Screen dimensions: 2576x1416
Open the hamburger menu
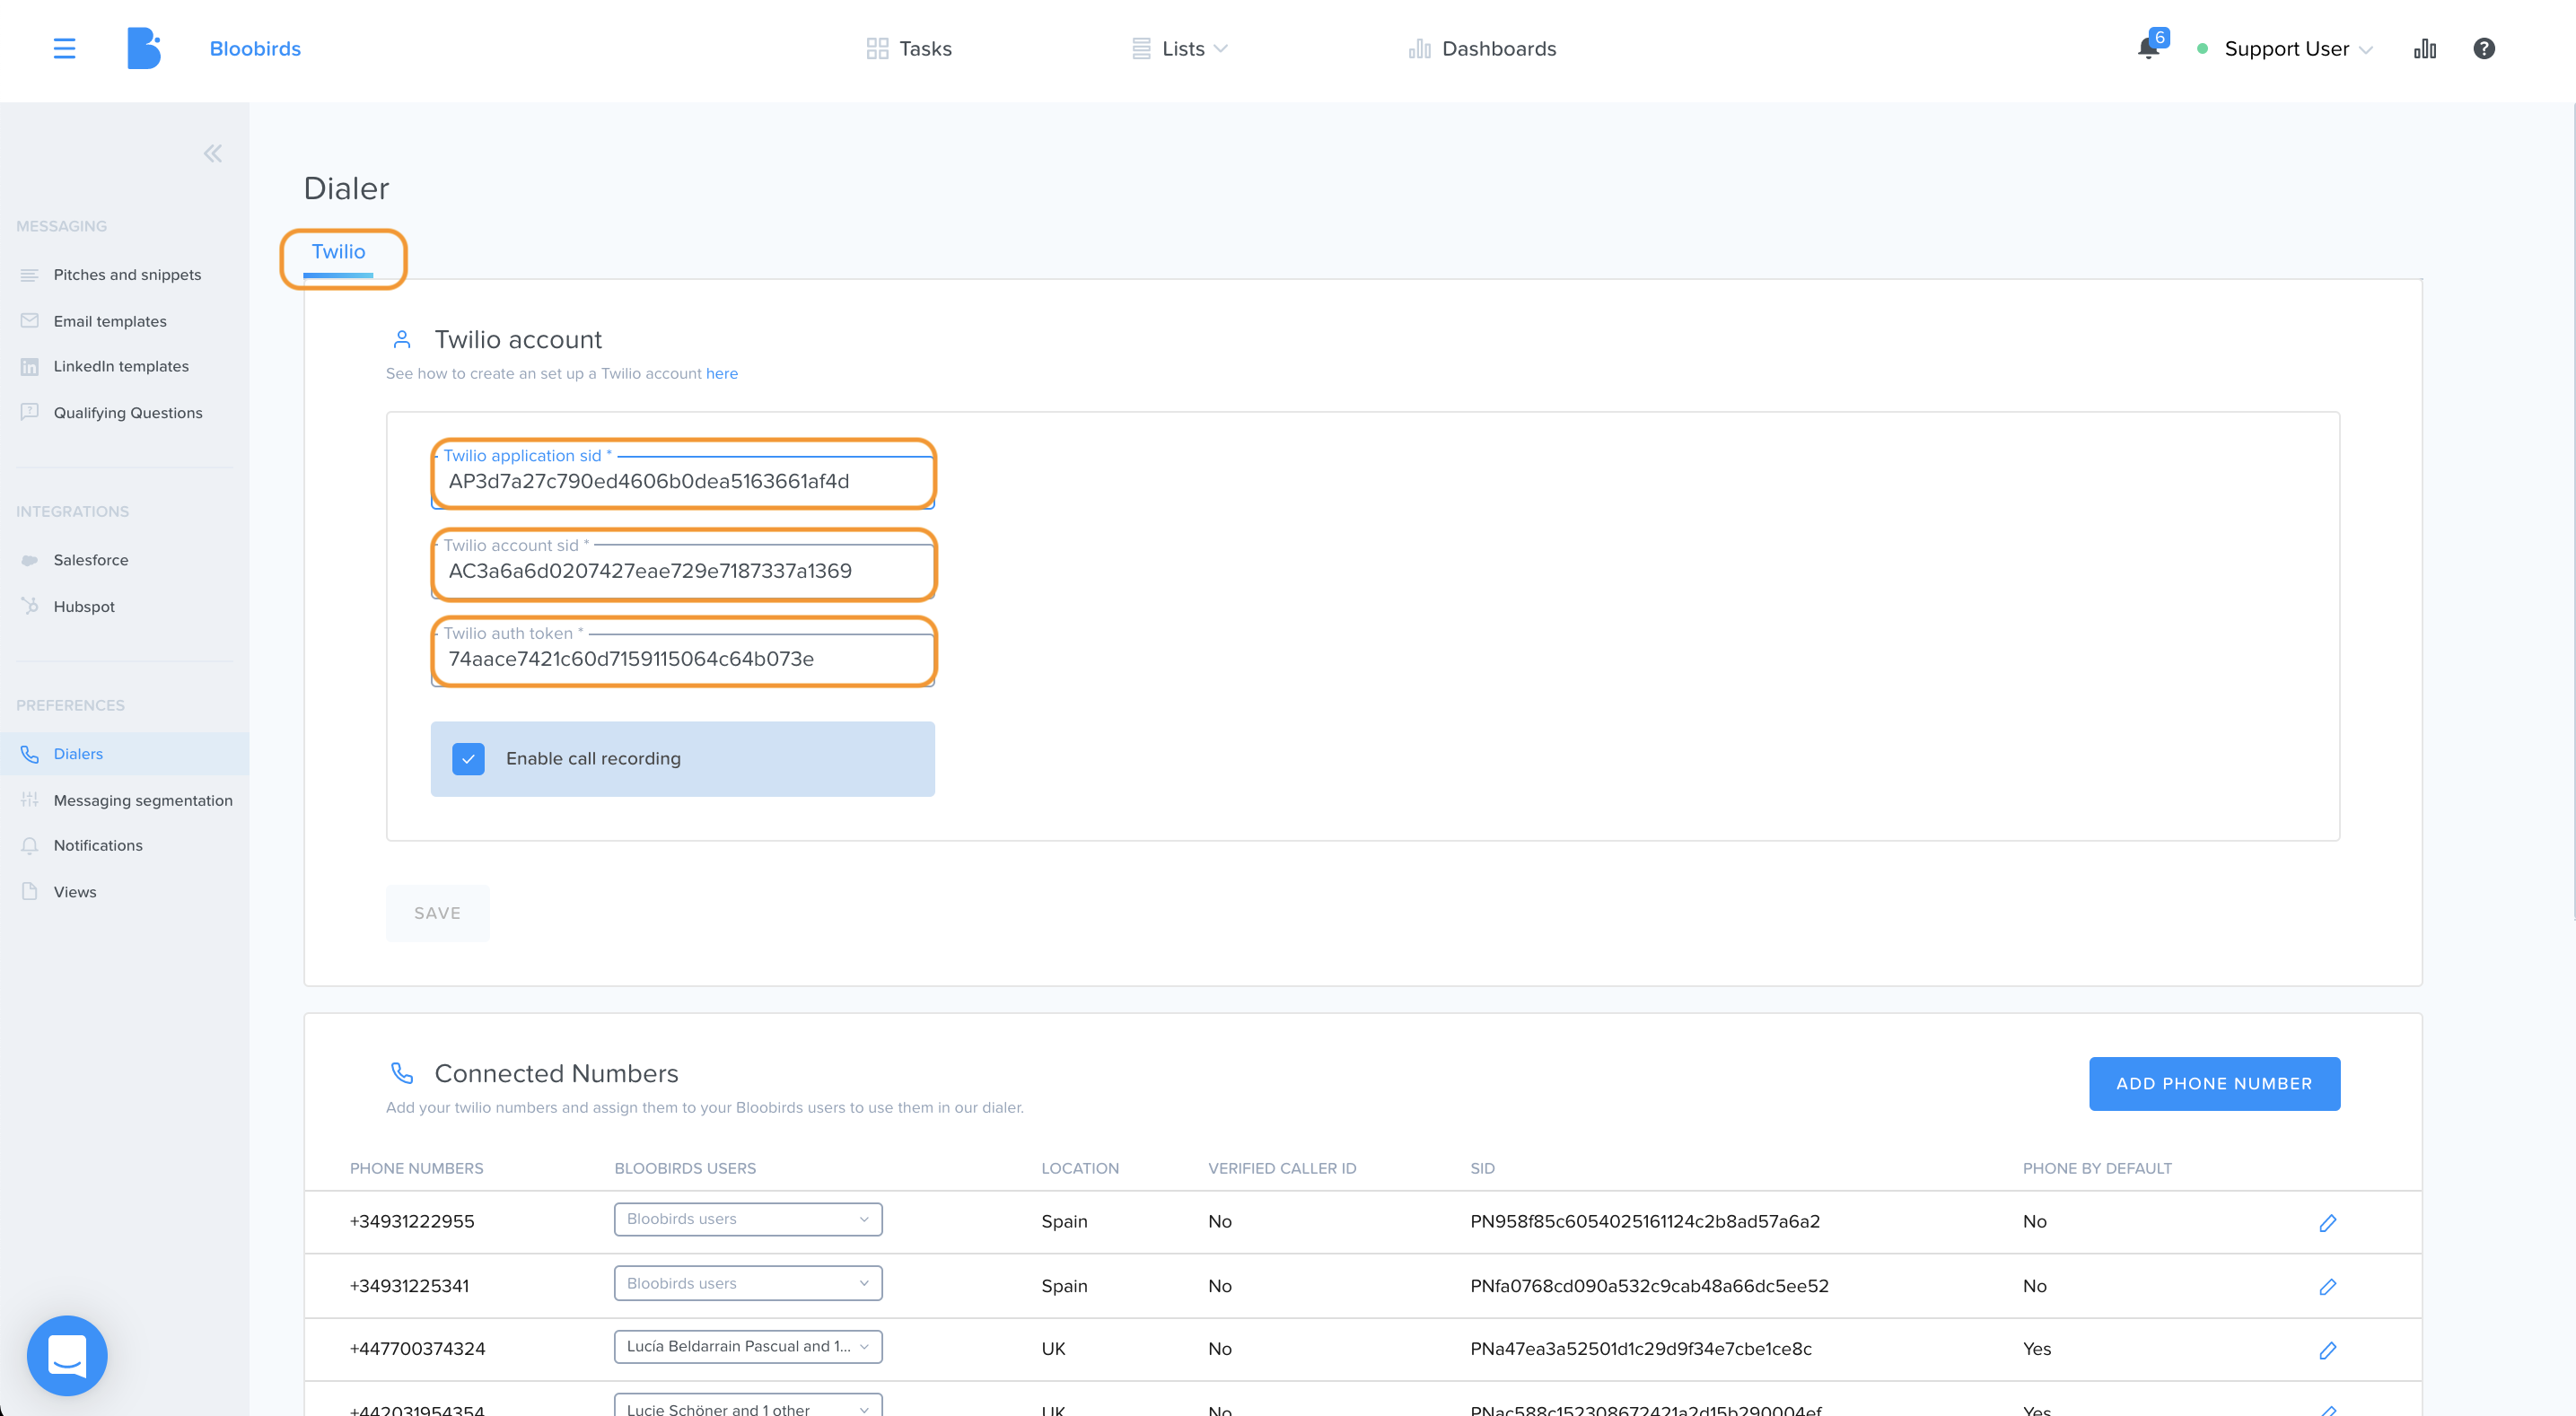[x=64, y=48]
